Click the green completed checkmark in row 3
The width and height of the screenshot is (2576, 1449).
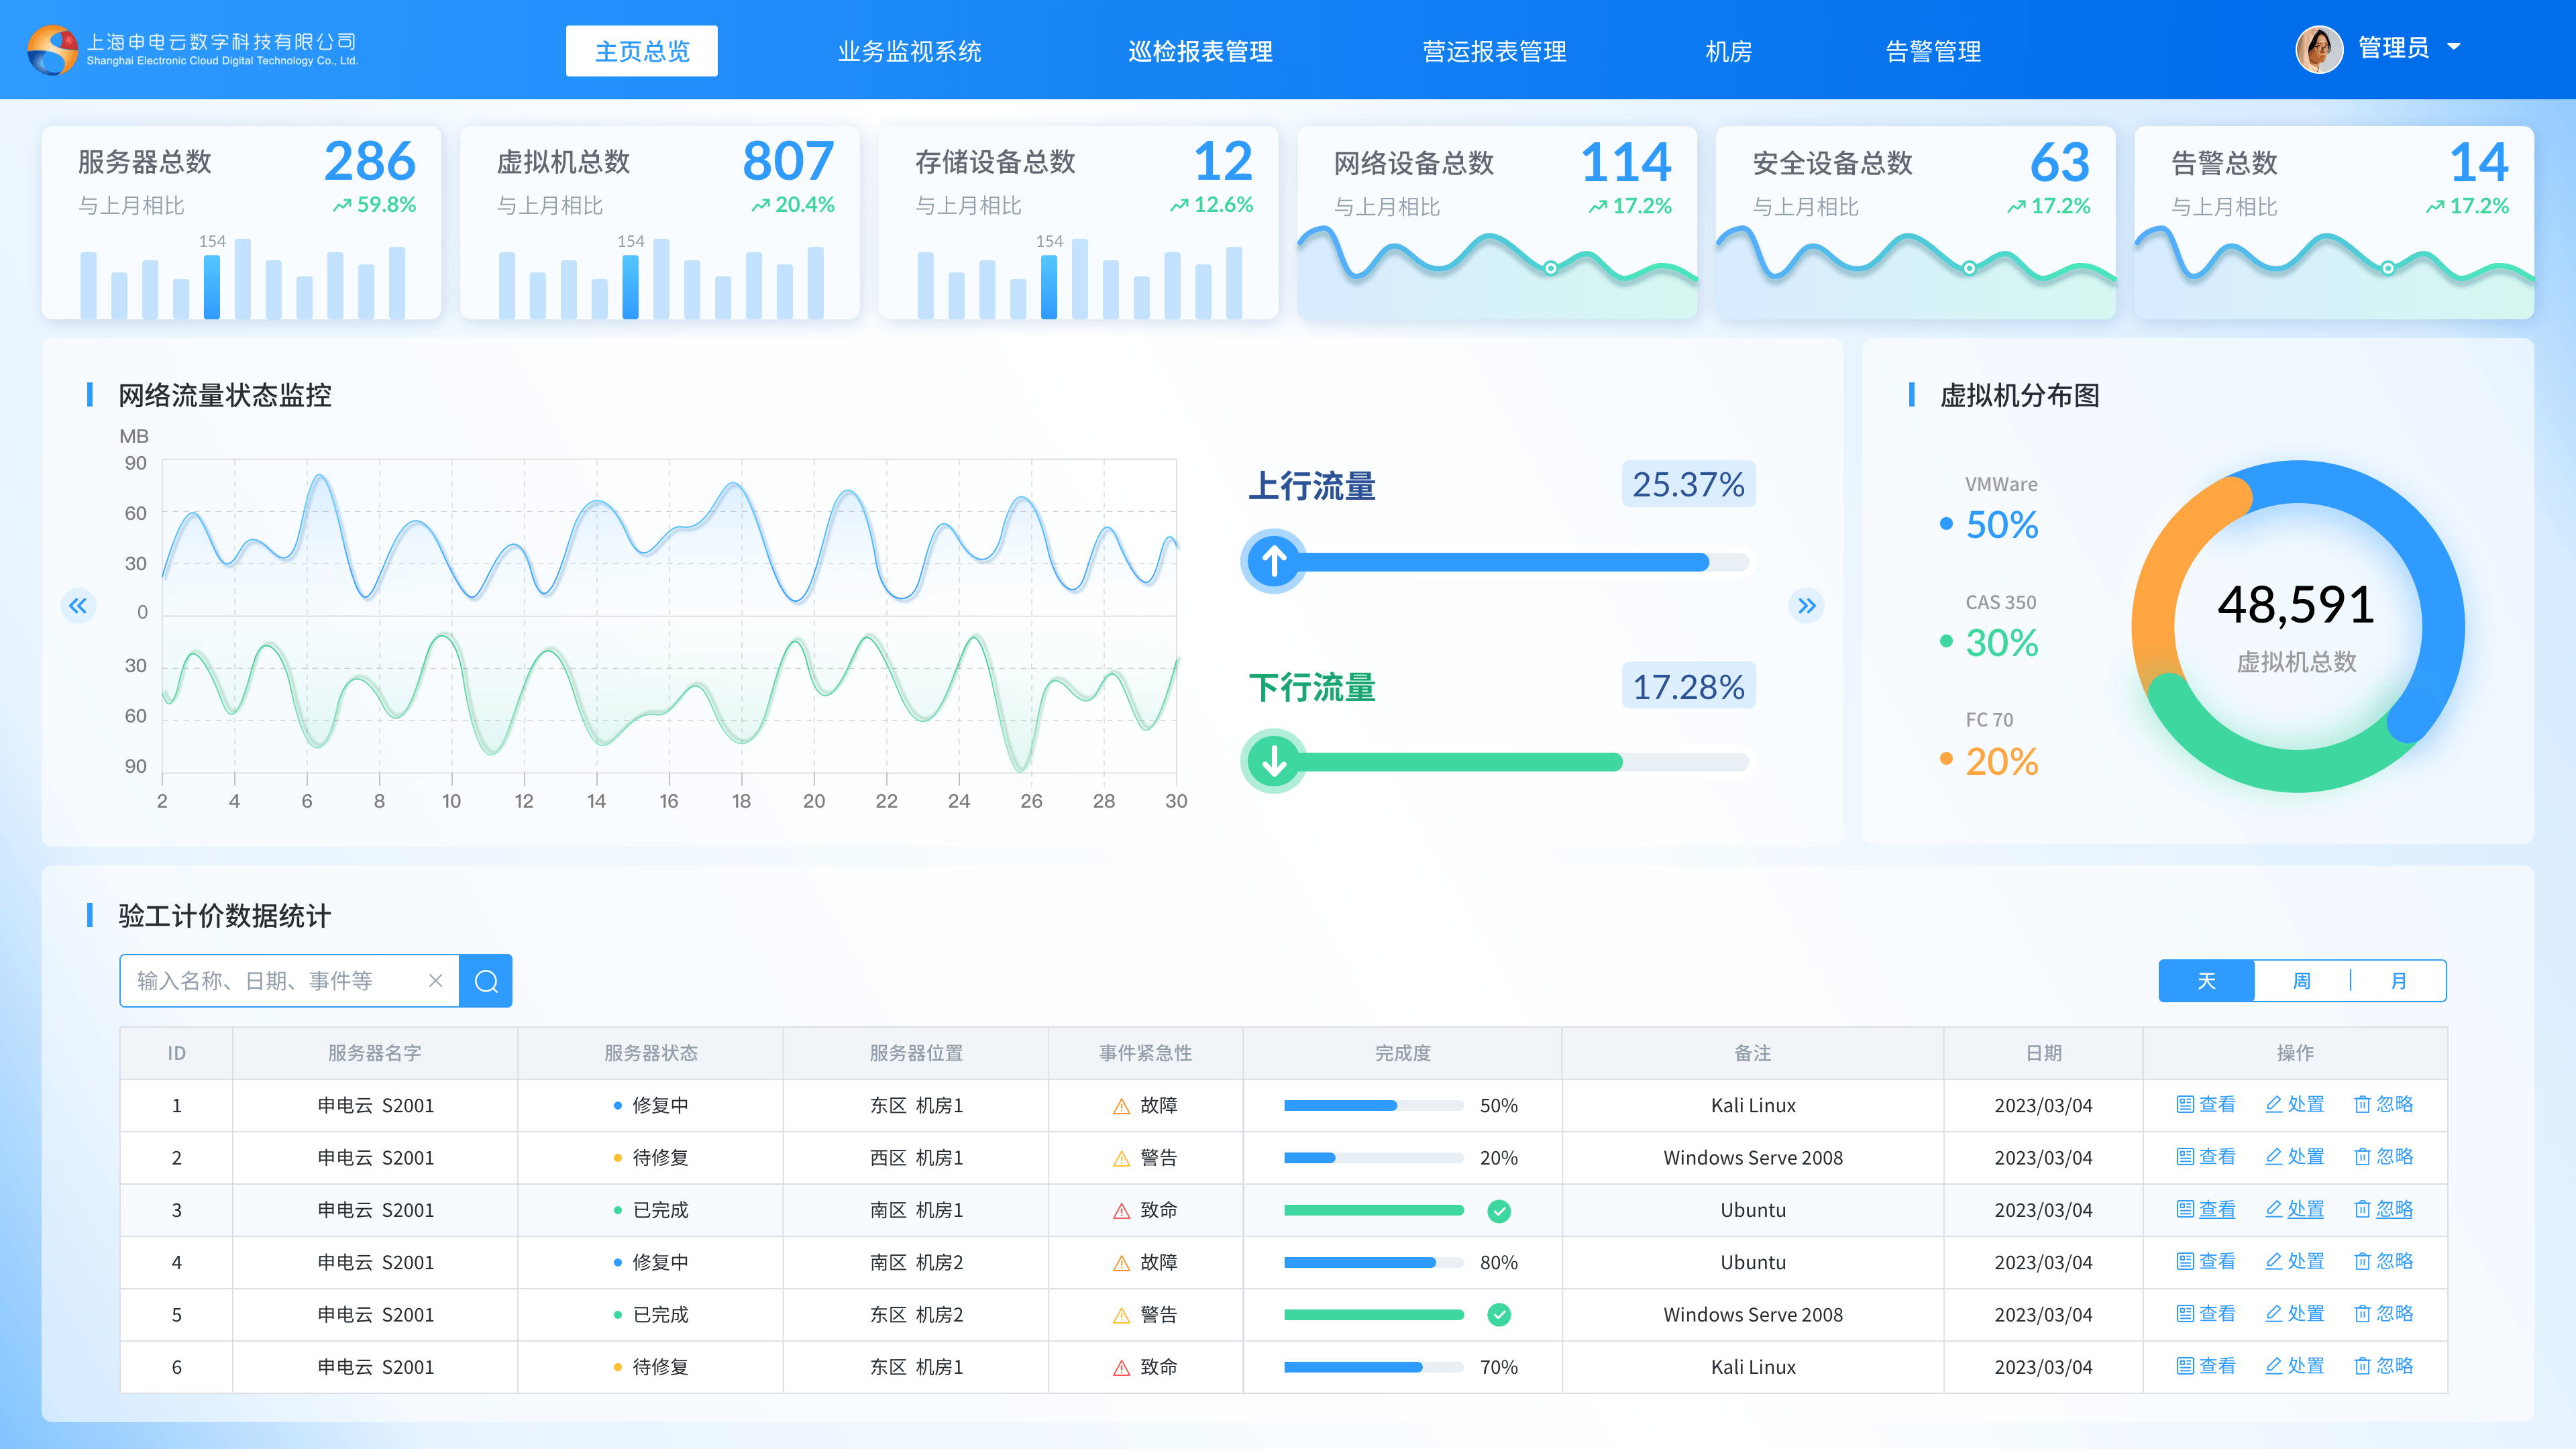coord(1499,1211)
